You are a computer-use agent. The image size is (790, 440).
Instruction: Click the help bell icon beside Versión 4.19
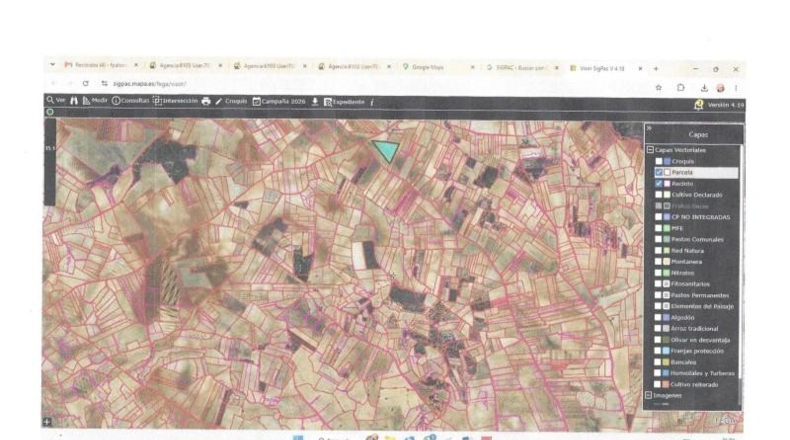pyautogui.click(x=699, y=105)
